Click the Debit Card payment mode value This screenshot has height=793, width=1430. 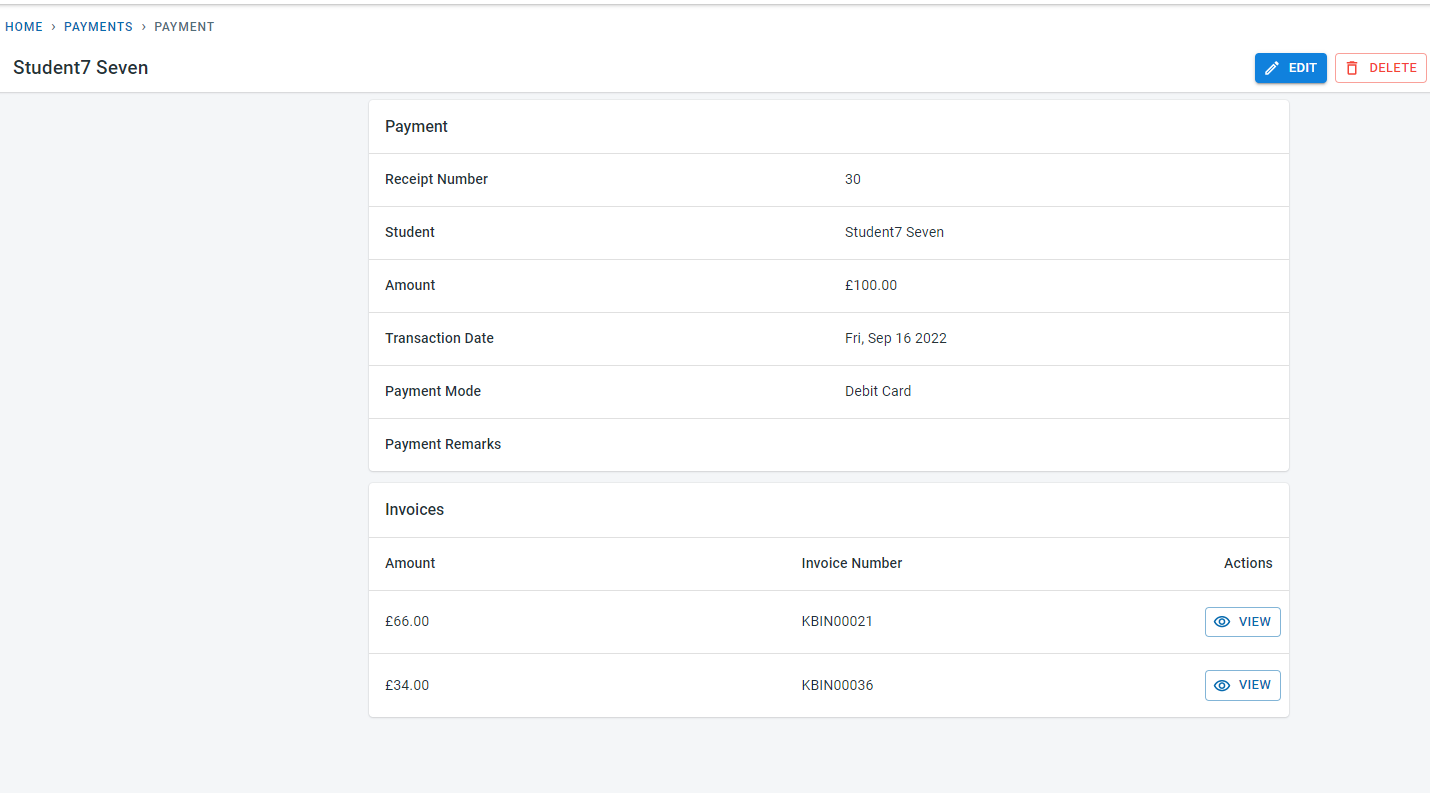pos(878,392)
